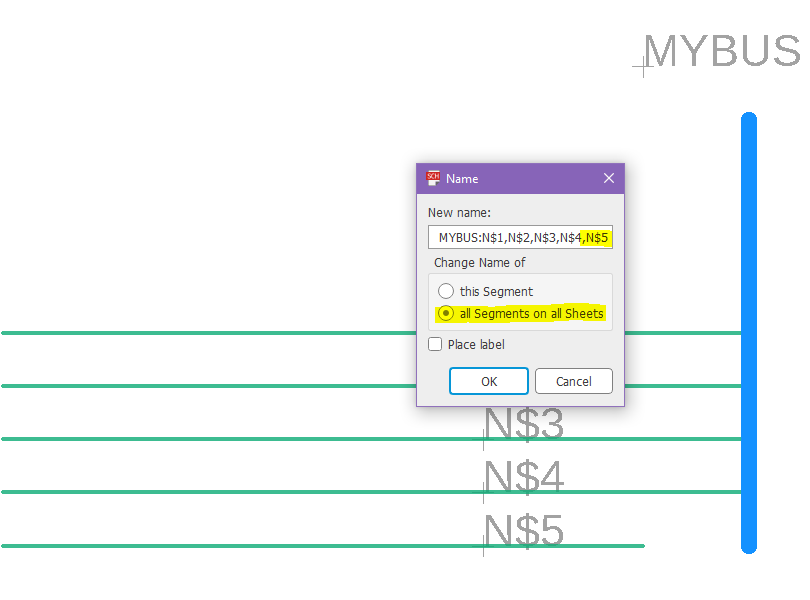Click the SCH icon in Name dialog title bar

point(433,178)
